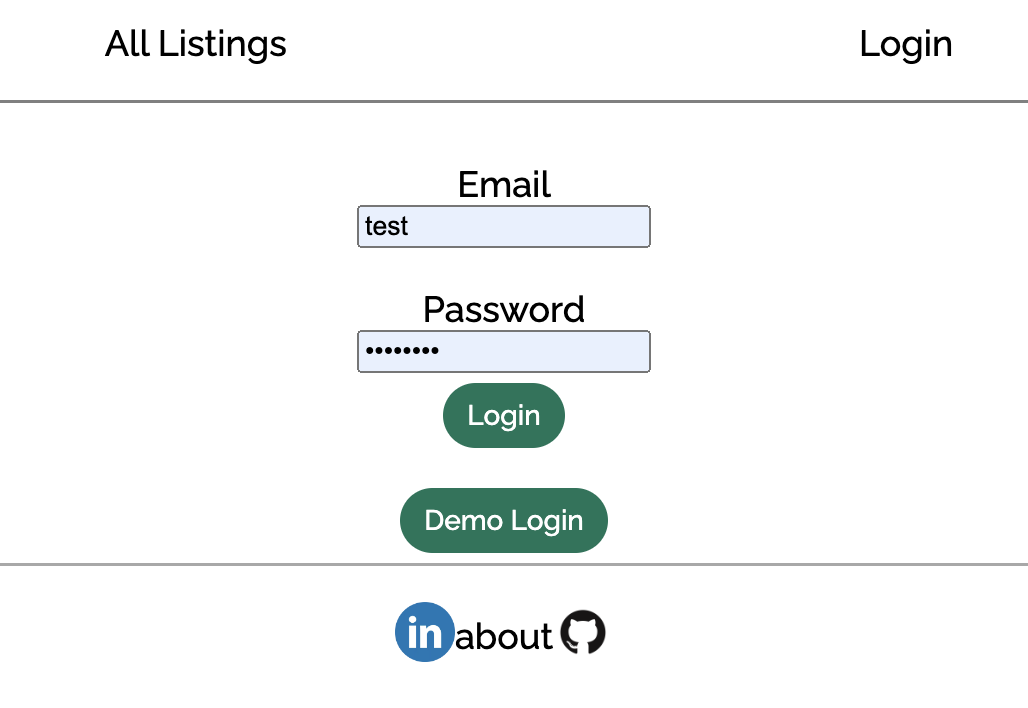
Task: Select Login in the navigation bar
Action: [x=905, y=43]
